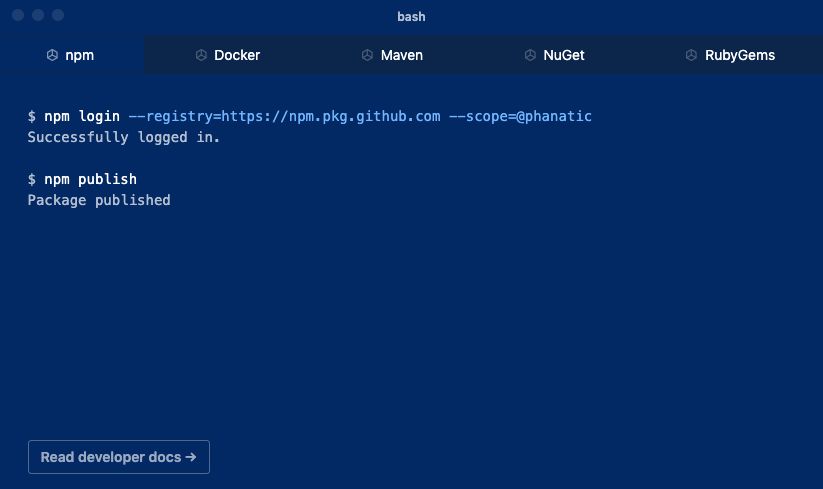This screenshot has width=823, height=489.
Task: Click the 'bash' window title
Action: point(411,17)
